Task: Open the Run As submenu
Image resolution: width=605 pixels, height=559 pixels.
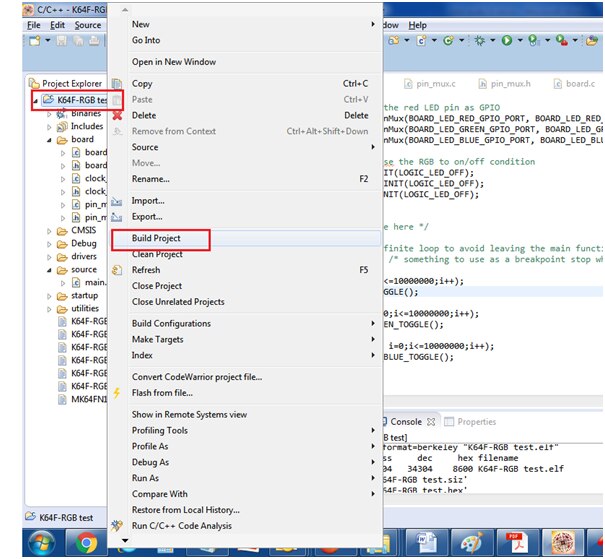Action: click(245, 478)
